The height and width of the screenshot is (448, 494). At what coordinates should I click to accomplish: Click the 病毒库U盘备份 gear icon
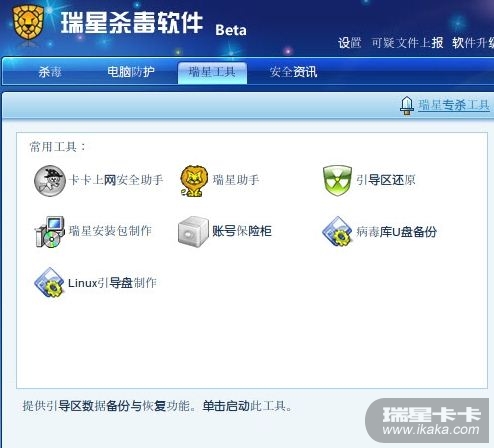(337, 231)
